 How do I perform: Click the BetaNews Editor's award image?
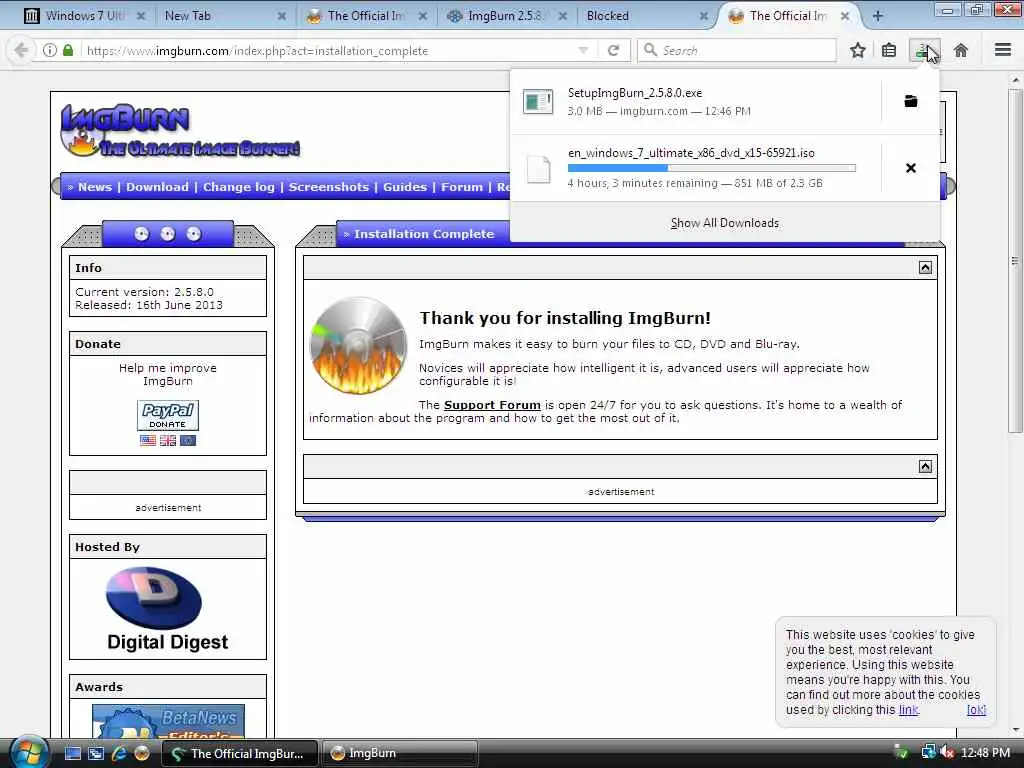168,720
